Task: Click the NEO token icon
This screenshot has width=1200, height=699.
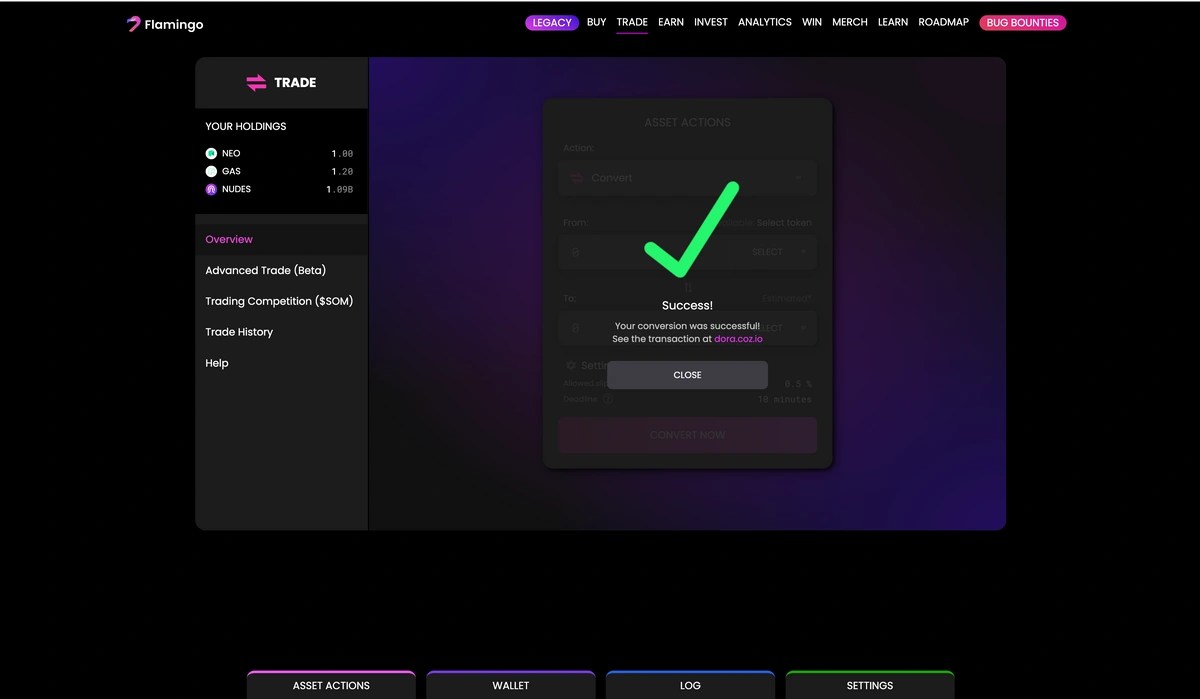Action: point(211,153)
